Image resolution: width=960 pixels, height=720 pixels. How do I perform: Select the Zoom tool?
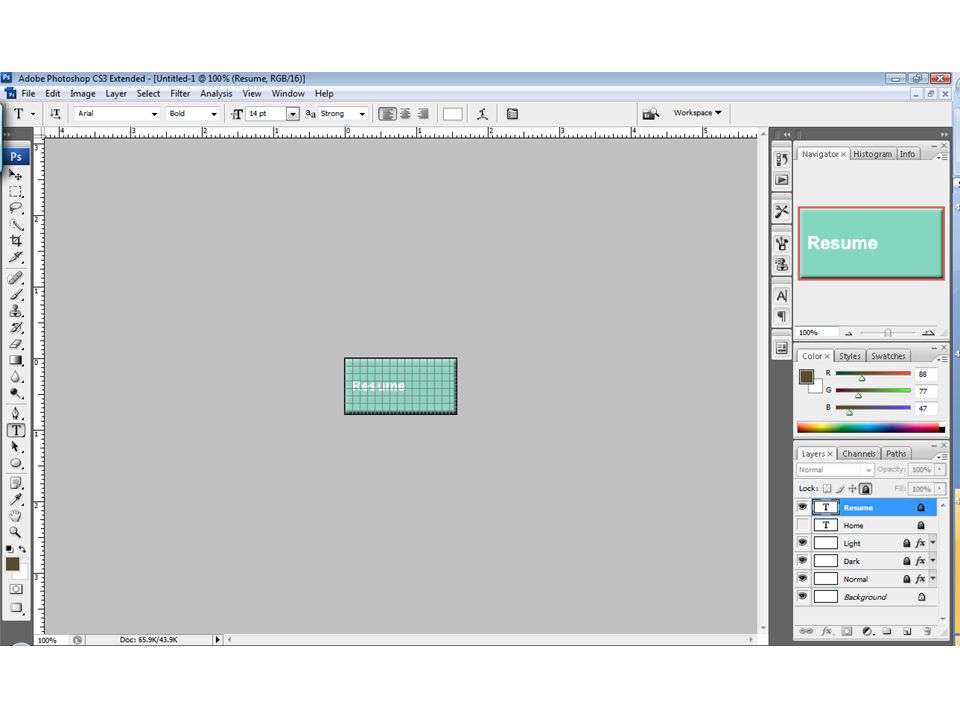tap(15, 532)
